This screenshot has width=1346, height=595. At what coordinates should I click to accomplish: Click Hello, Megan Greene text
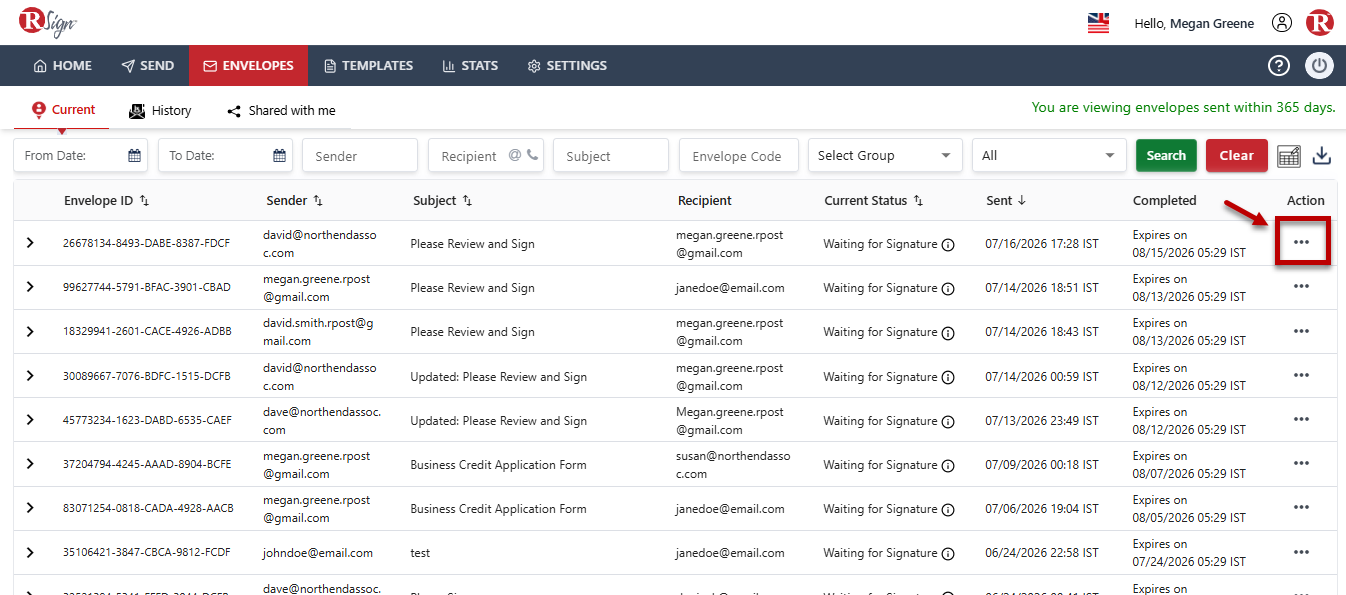pos(1194,23)
